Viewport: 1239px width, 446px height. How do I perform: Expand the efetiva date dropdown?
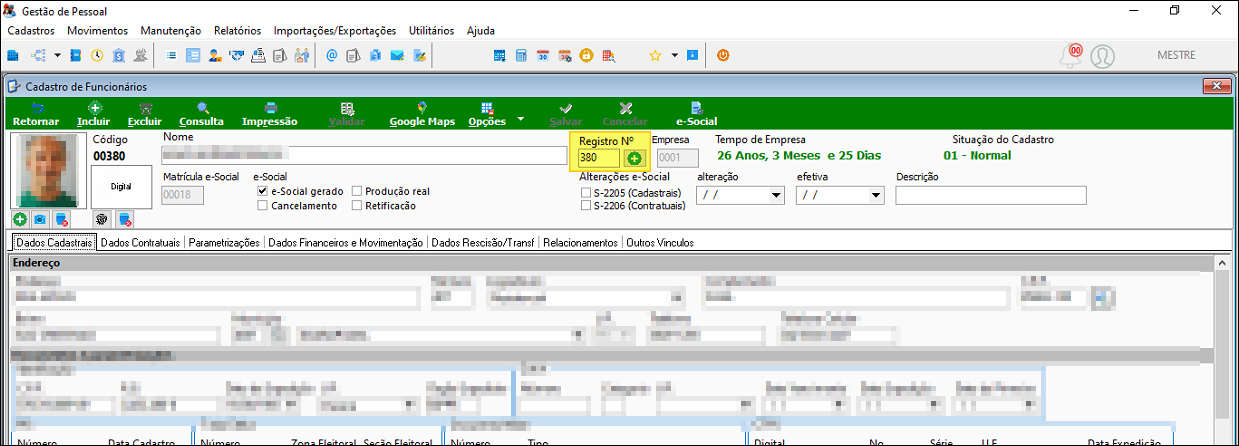[877, 195]
